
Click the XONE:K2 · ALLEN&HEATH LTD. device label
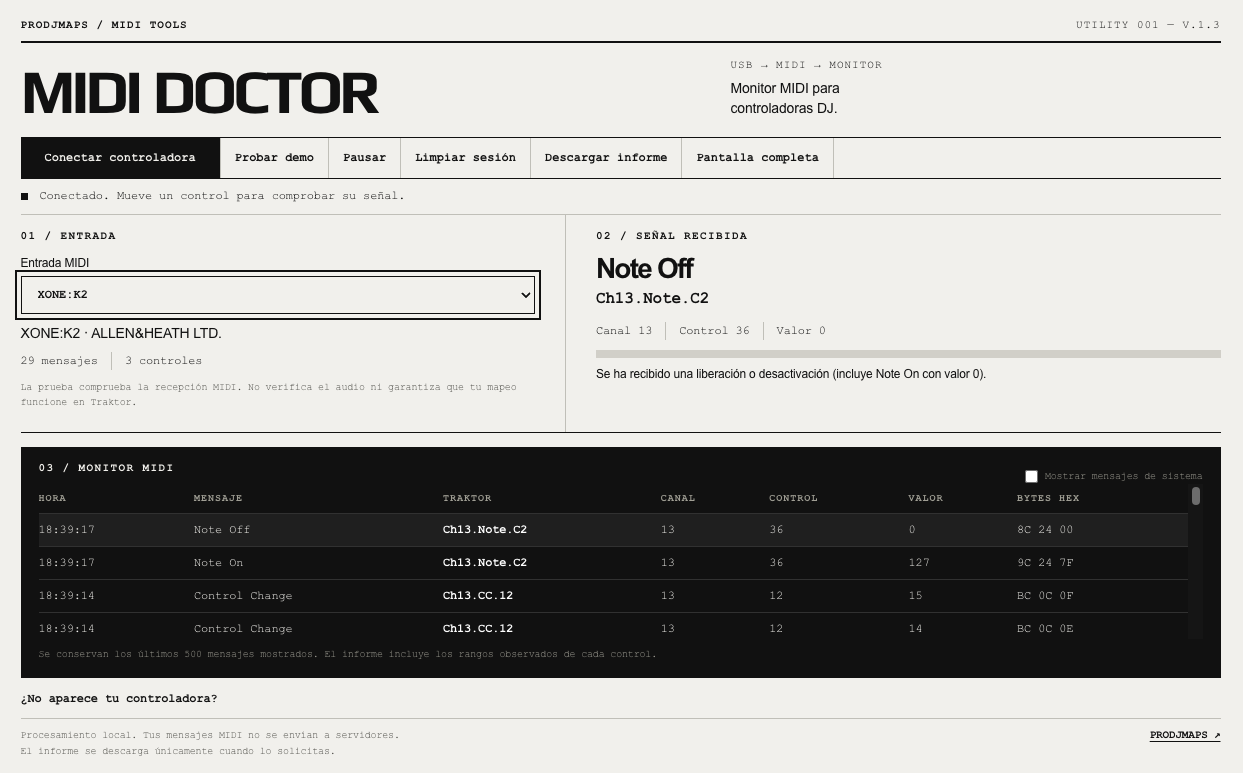(x=121, y=334)
